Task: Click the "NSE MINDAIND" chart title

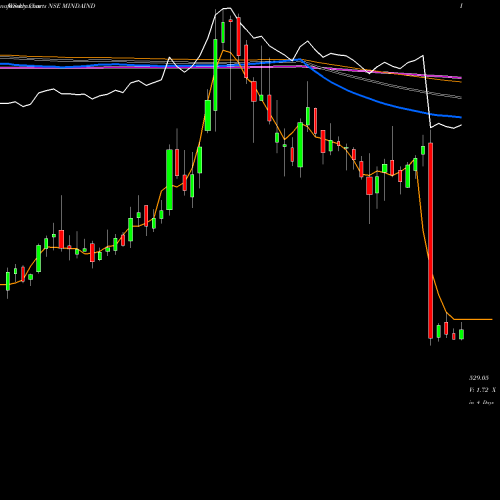Action: point(72,6)
